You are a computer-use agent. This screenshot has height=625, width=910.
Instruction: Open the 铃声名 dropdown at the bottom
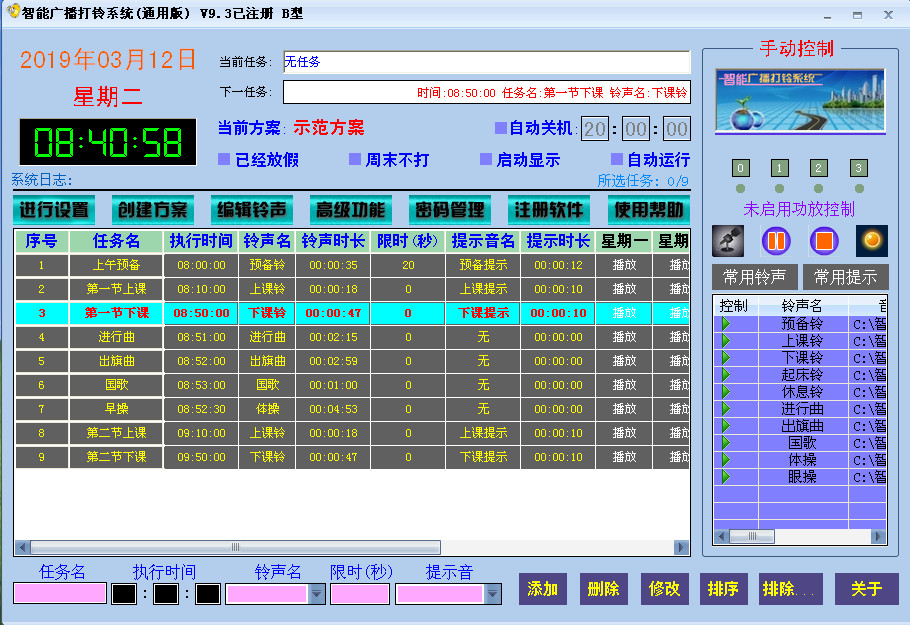pos(316,594)
